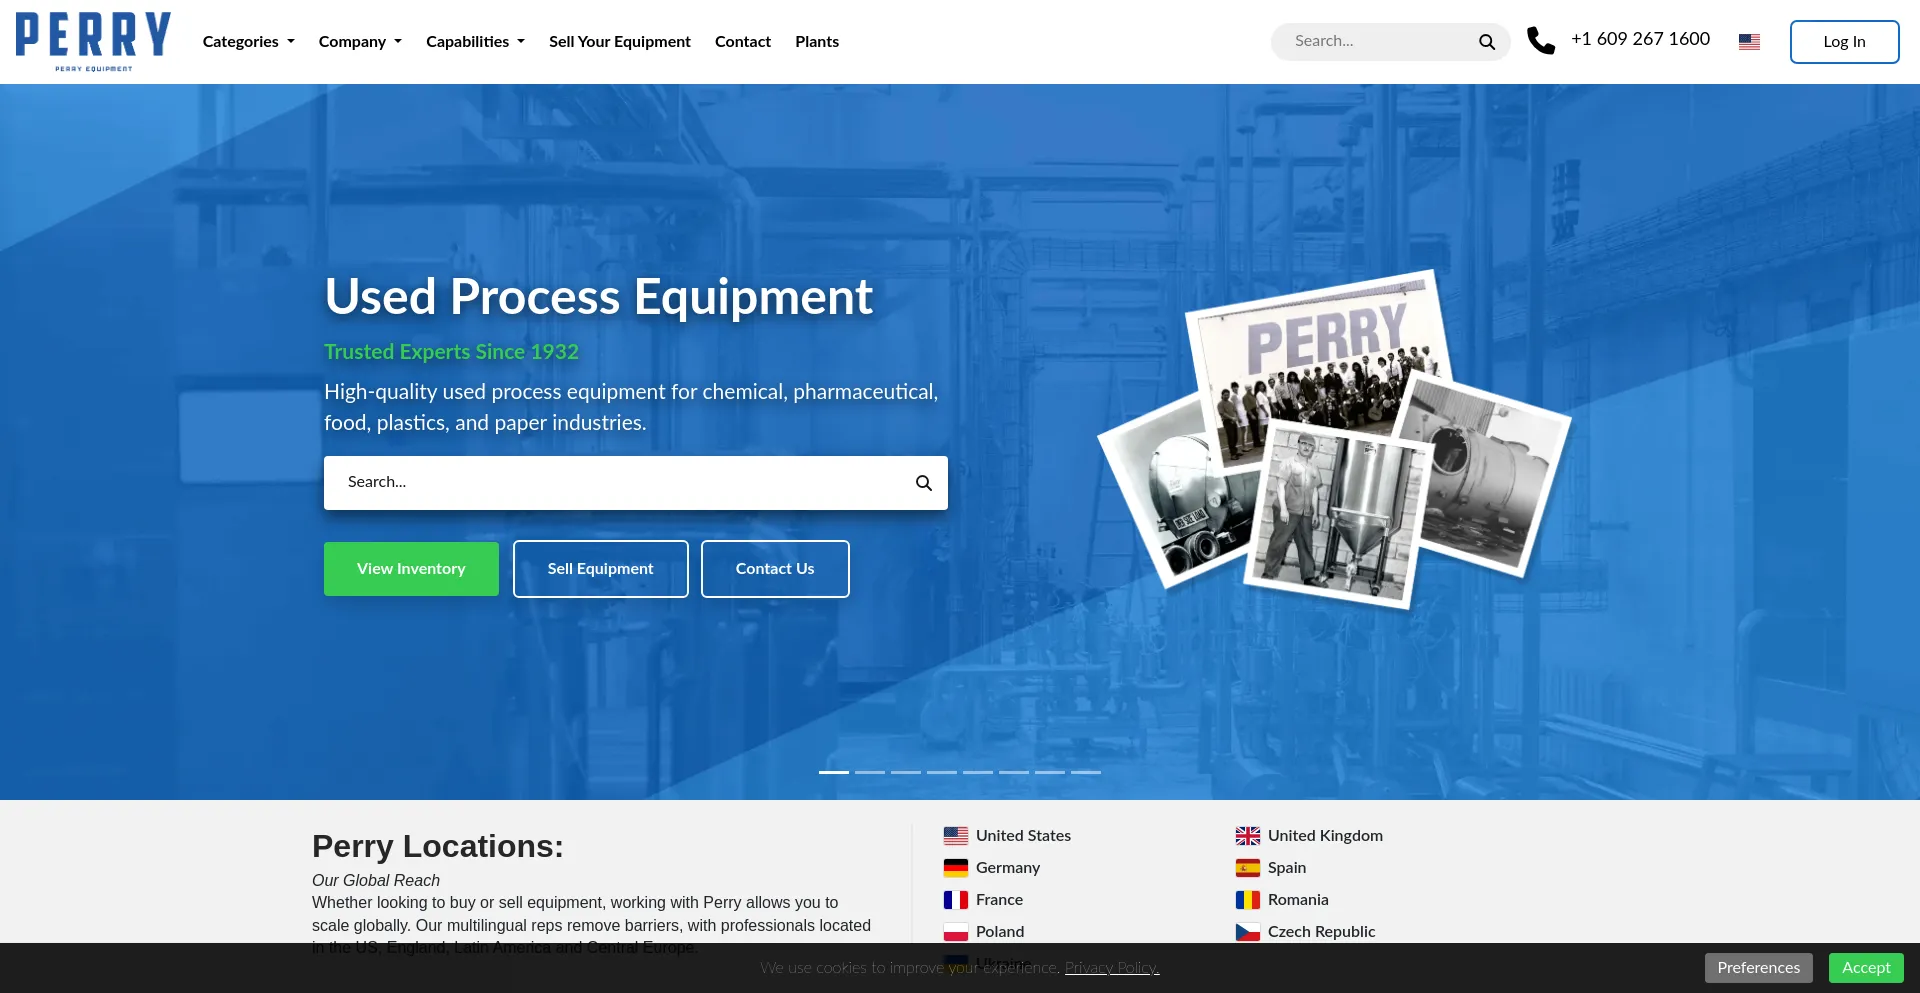Click the hero search magnifier icon

tap(924, 483)
